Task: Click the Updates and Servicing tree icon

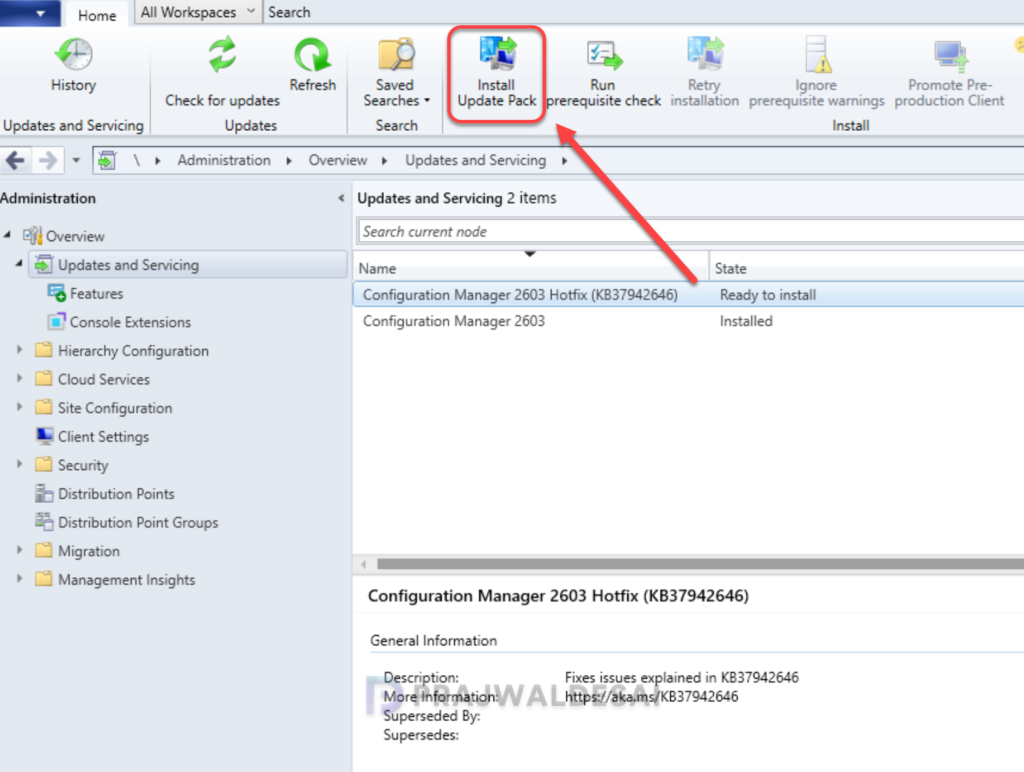Action: tap(43, 265)
